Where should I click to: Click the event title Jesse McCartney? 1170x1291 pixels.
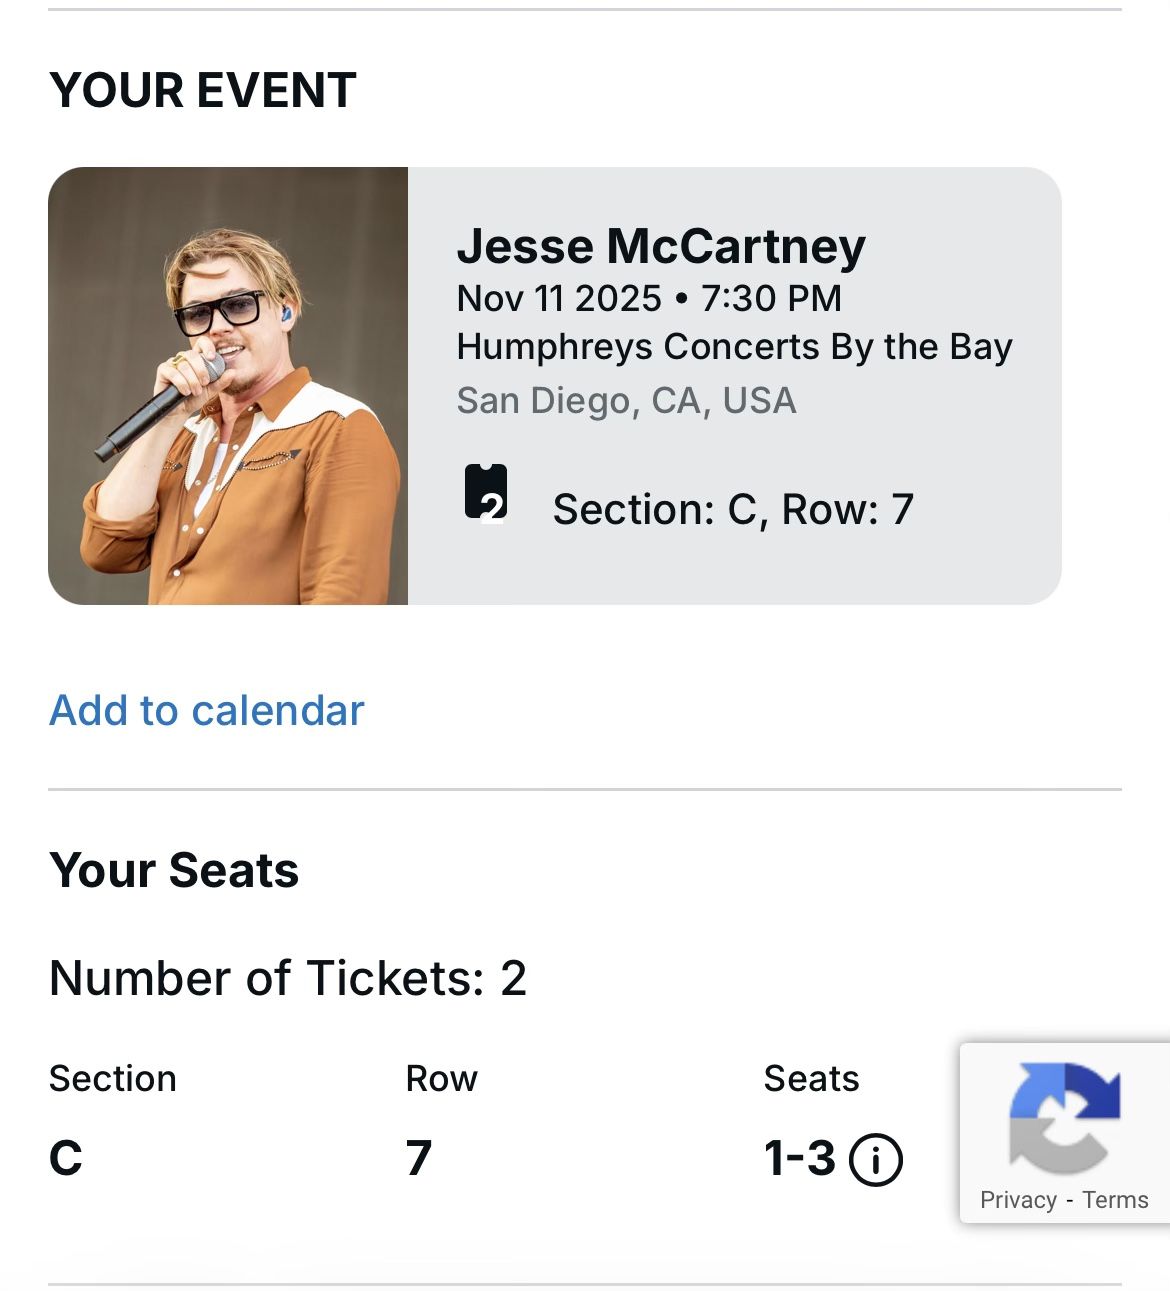661,246
